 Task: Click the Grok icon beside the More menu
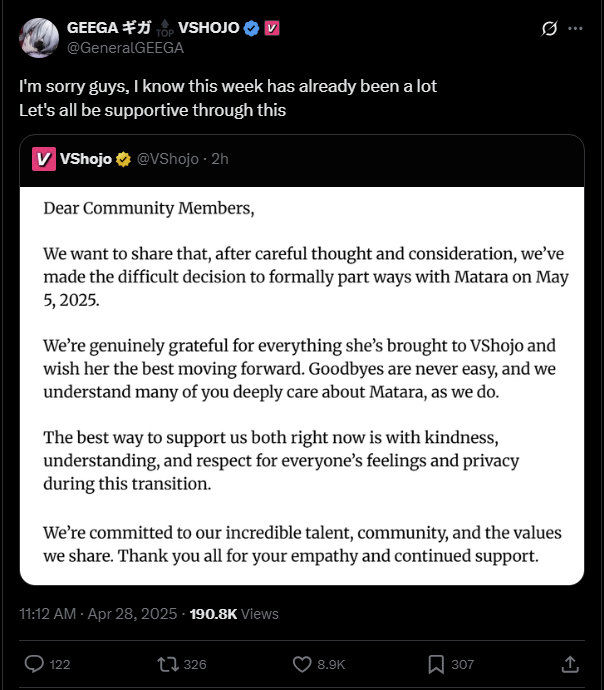[549, 29]
